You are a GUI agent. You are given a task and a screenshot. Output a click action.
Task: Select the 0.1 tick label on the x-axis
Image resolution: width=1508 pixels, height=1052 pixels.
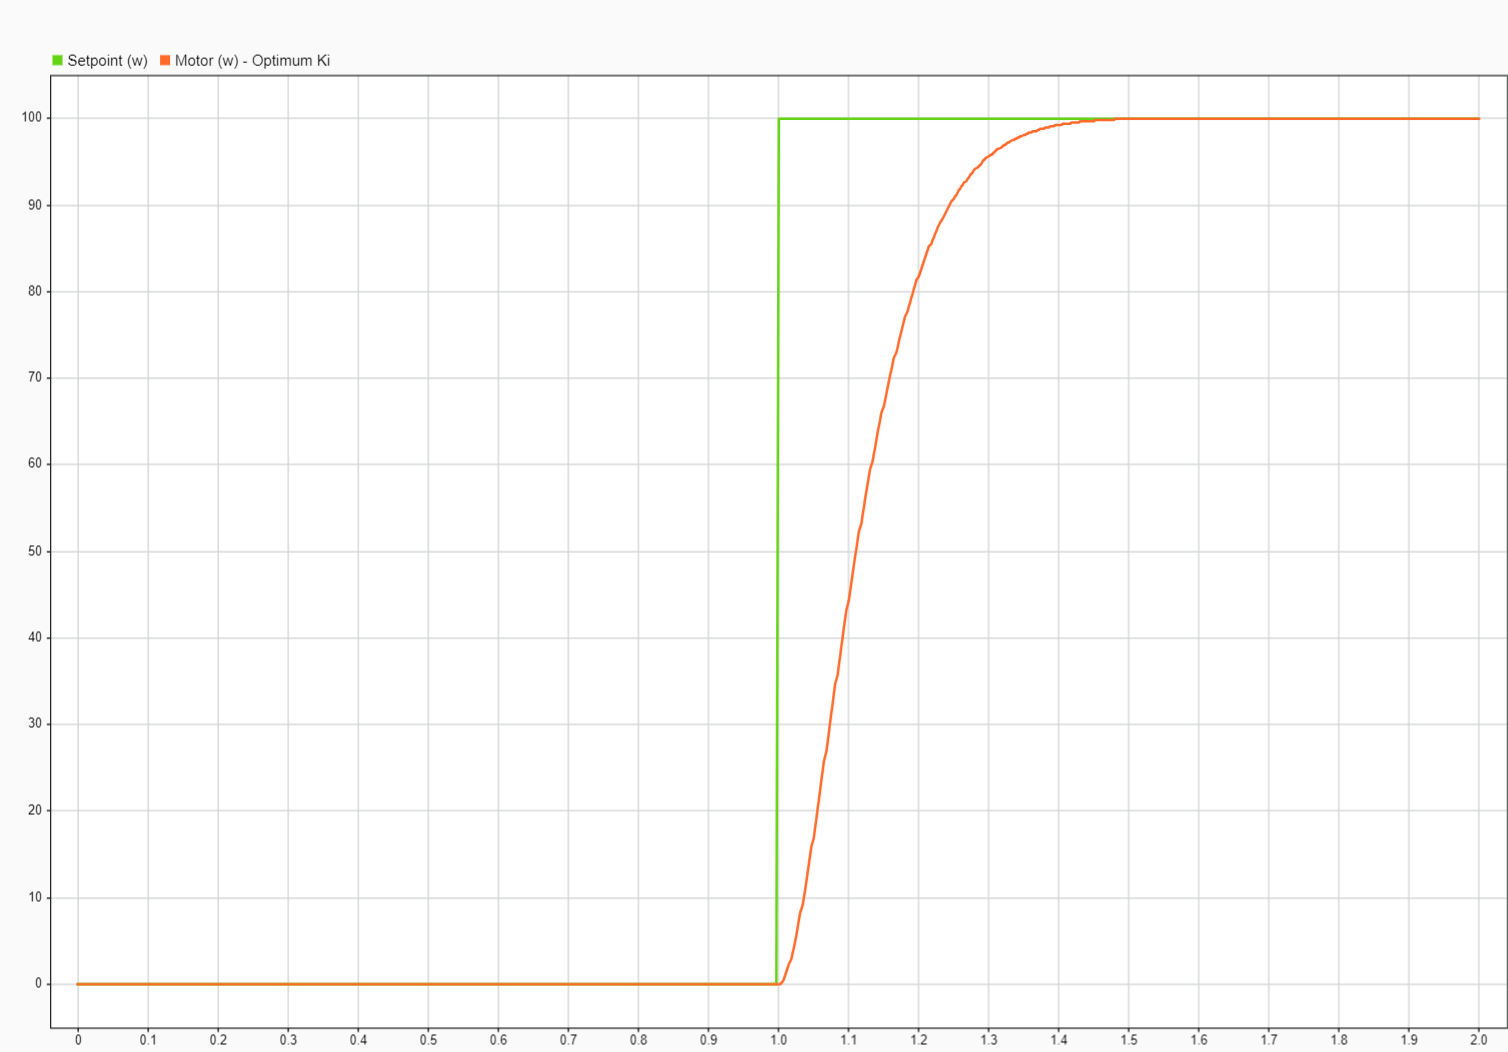(148, 1040)
